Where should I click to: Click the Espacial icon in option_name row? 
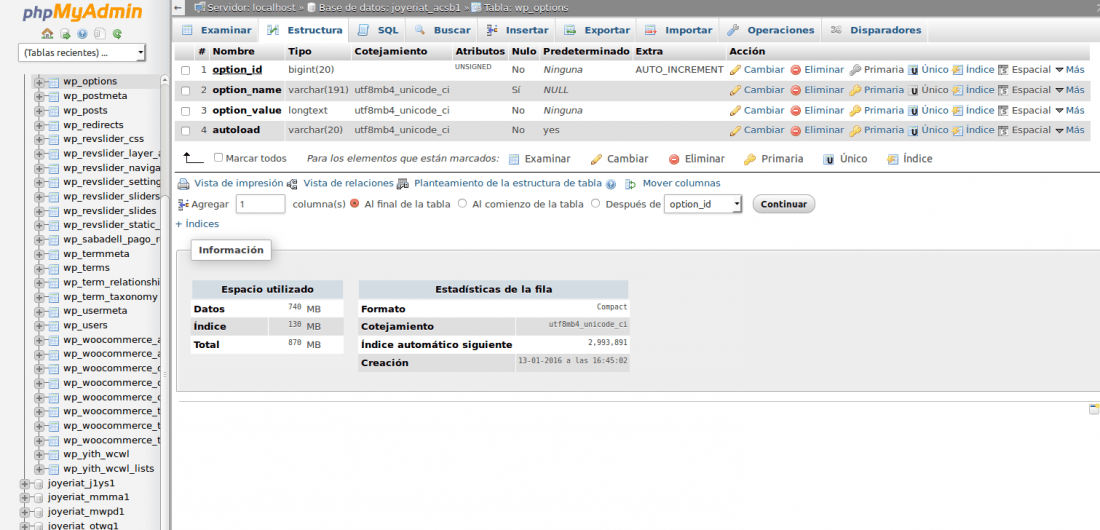(x=1003, y=90)
